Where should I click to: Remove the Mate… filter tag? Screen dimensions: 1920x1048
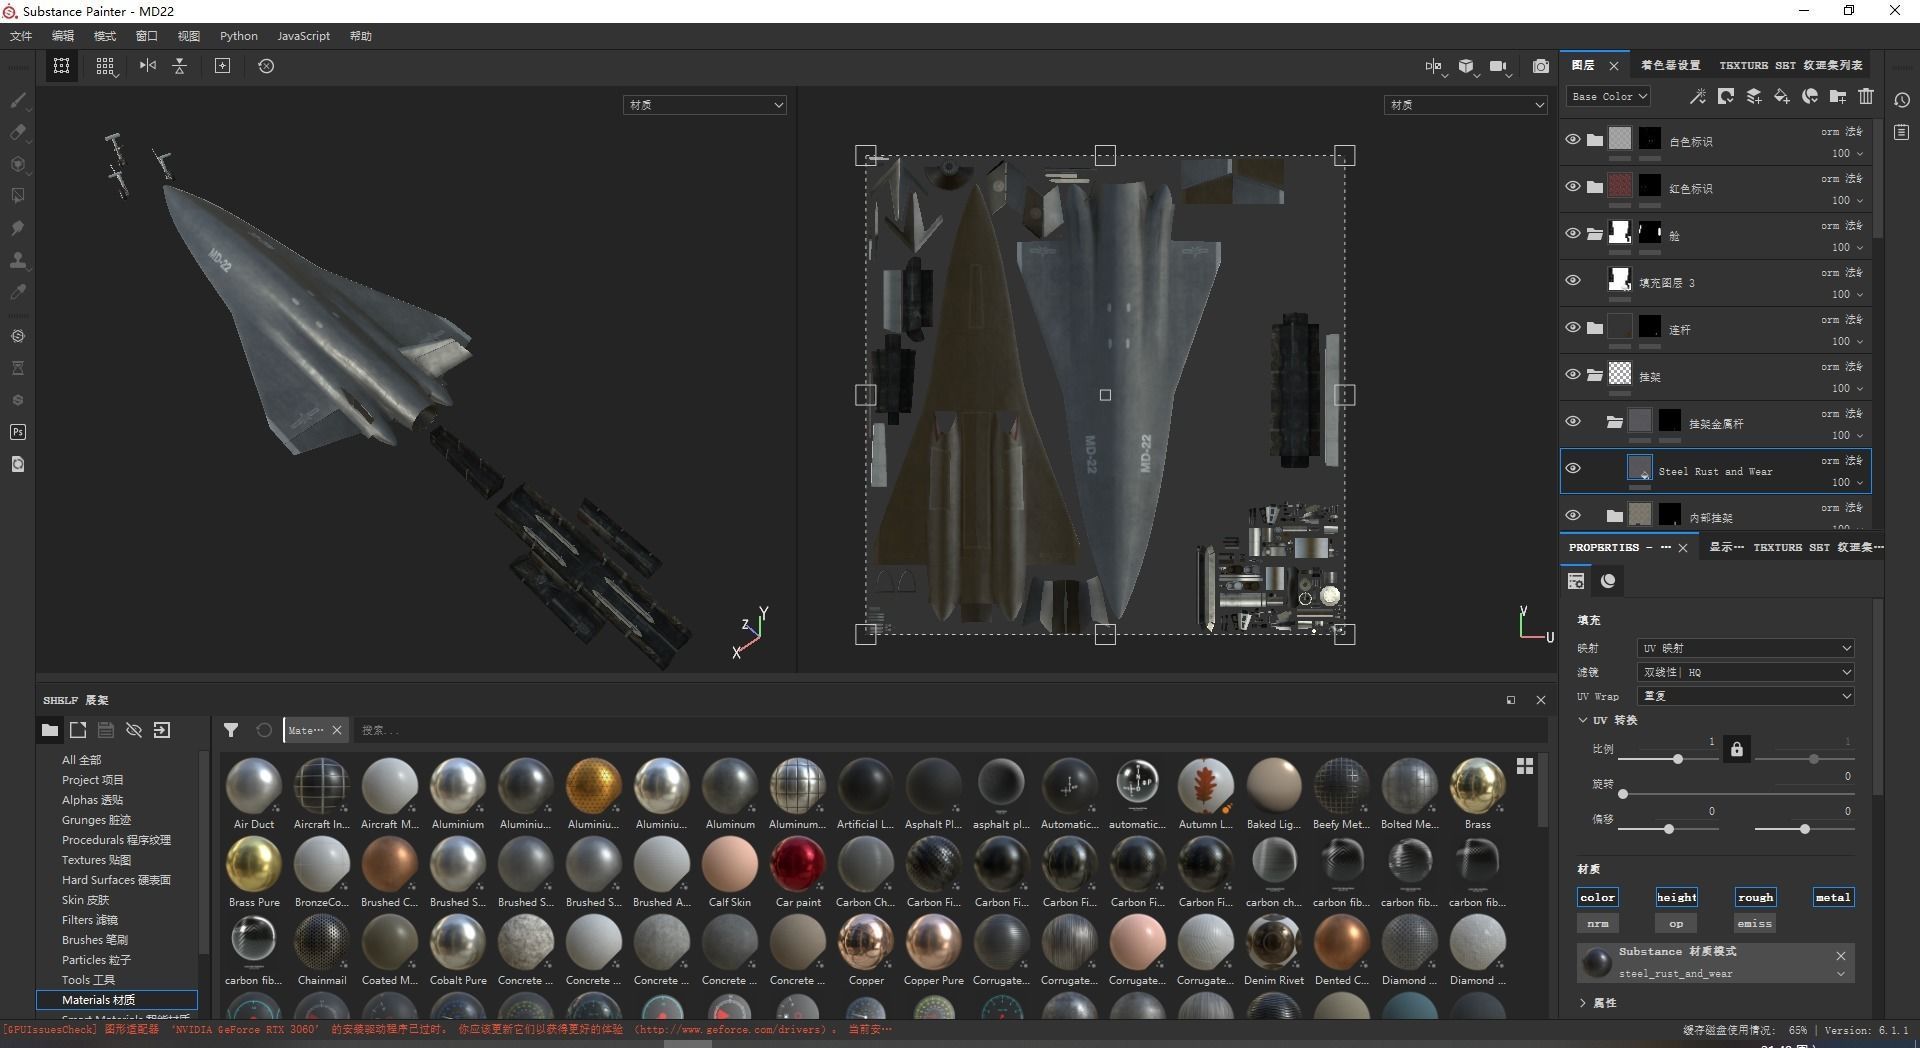coord(337,730)
